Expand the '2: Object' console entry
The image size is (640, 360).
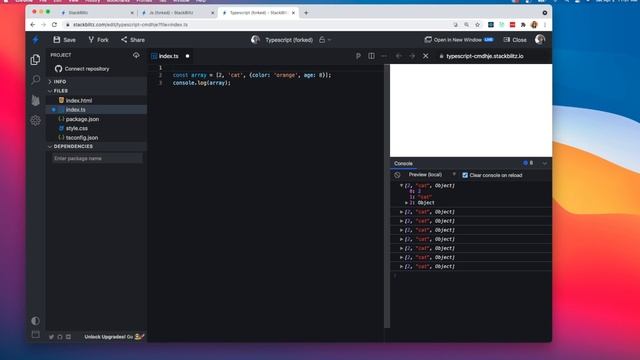point(407,203)
